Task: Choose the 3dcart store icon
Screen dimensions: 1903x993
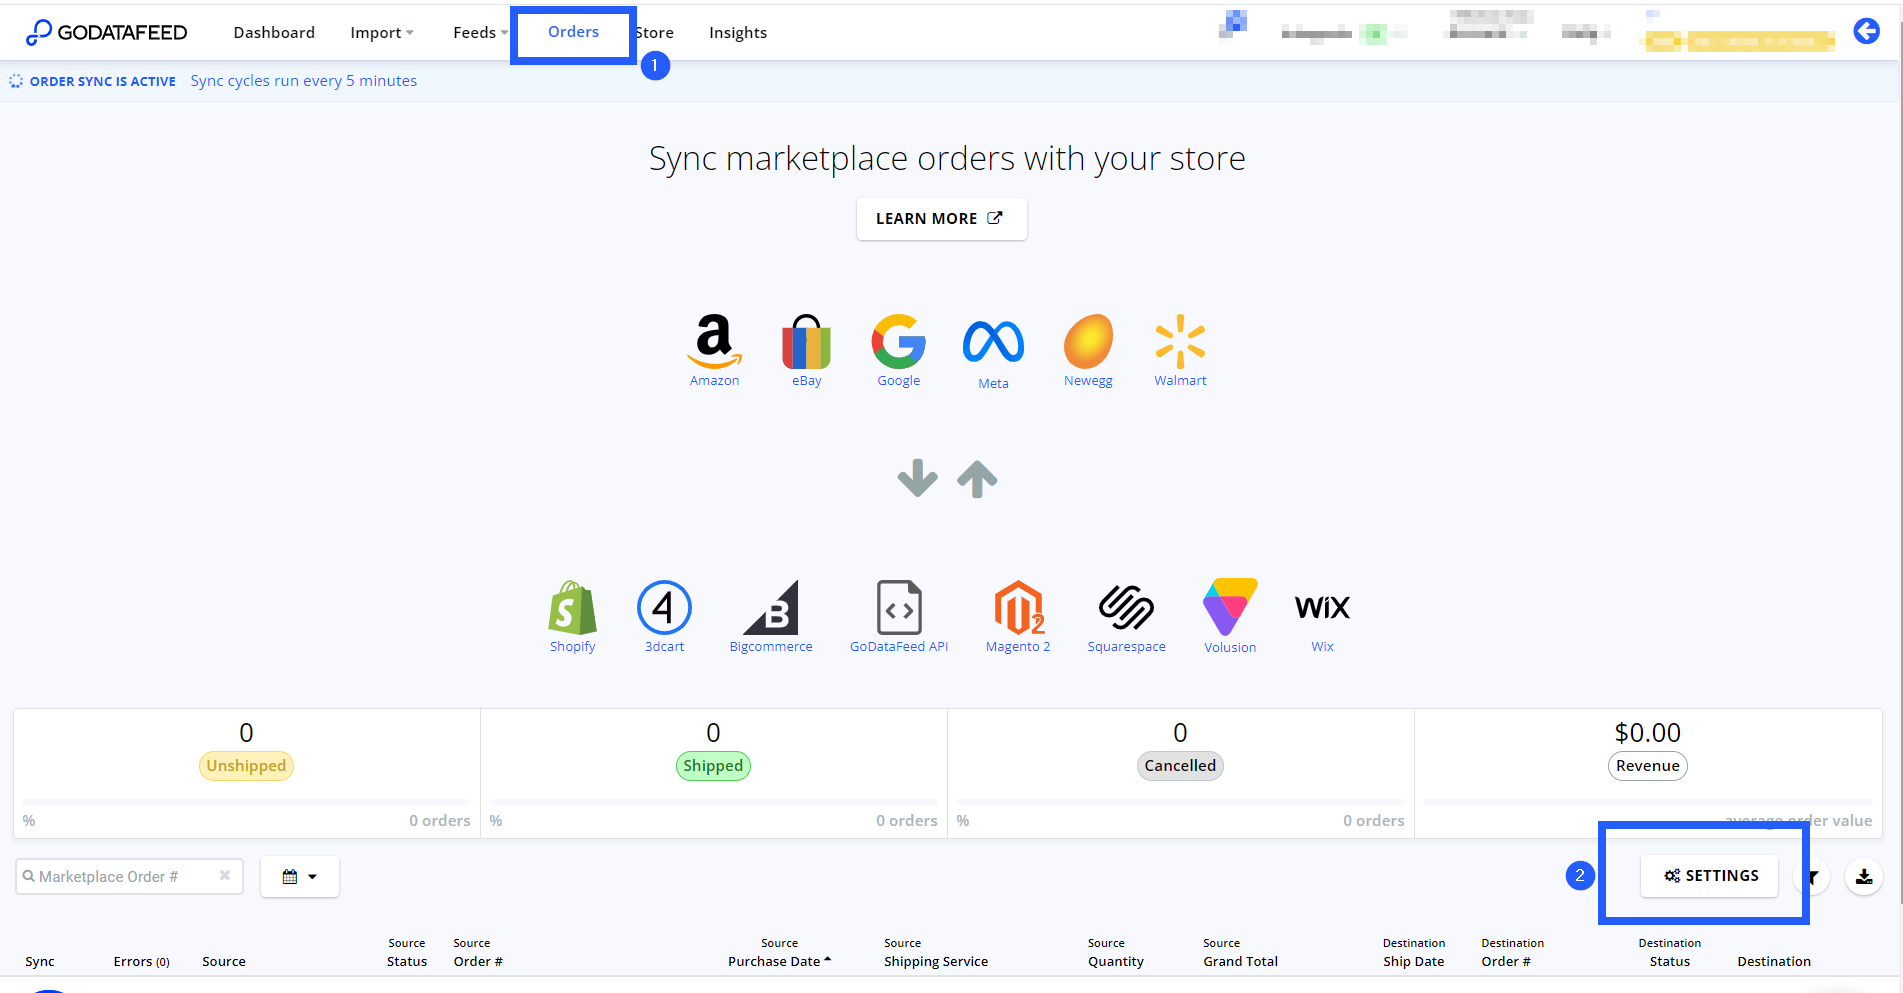Action: tap(664, 607)
